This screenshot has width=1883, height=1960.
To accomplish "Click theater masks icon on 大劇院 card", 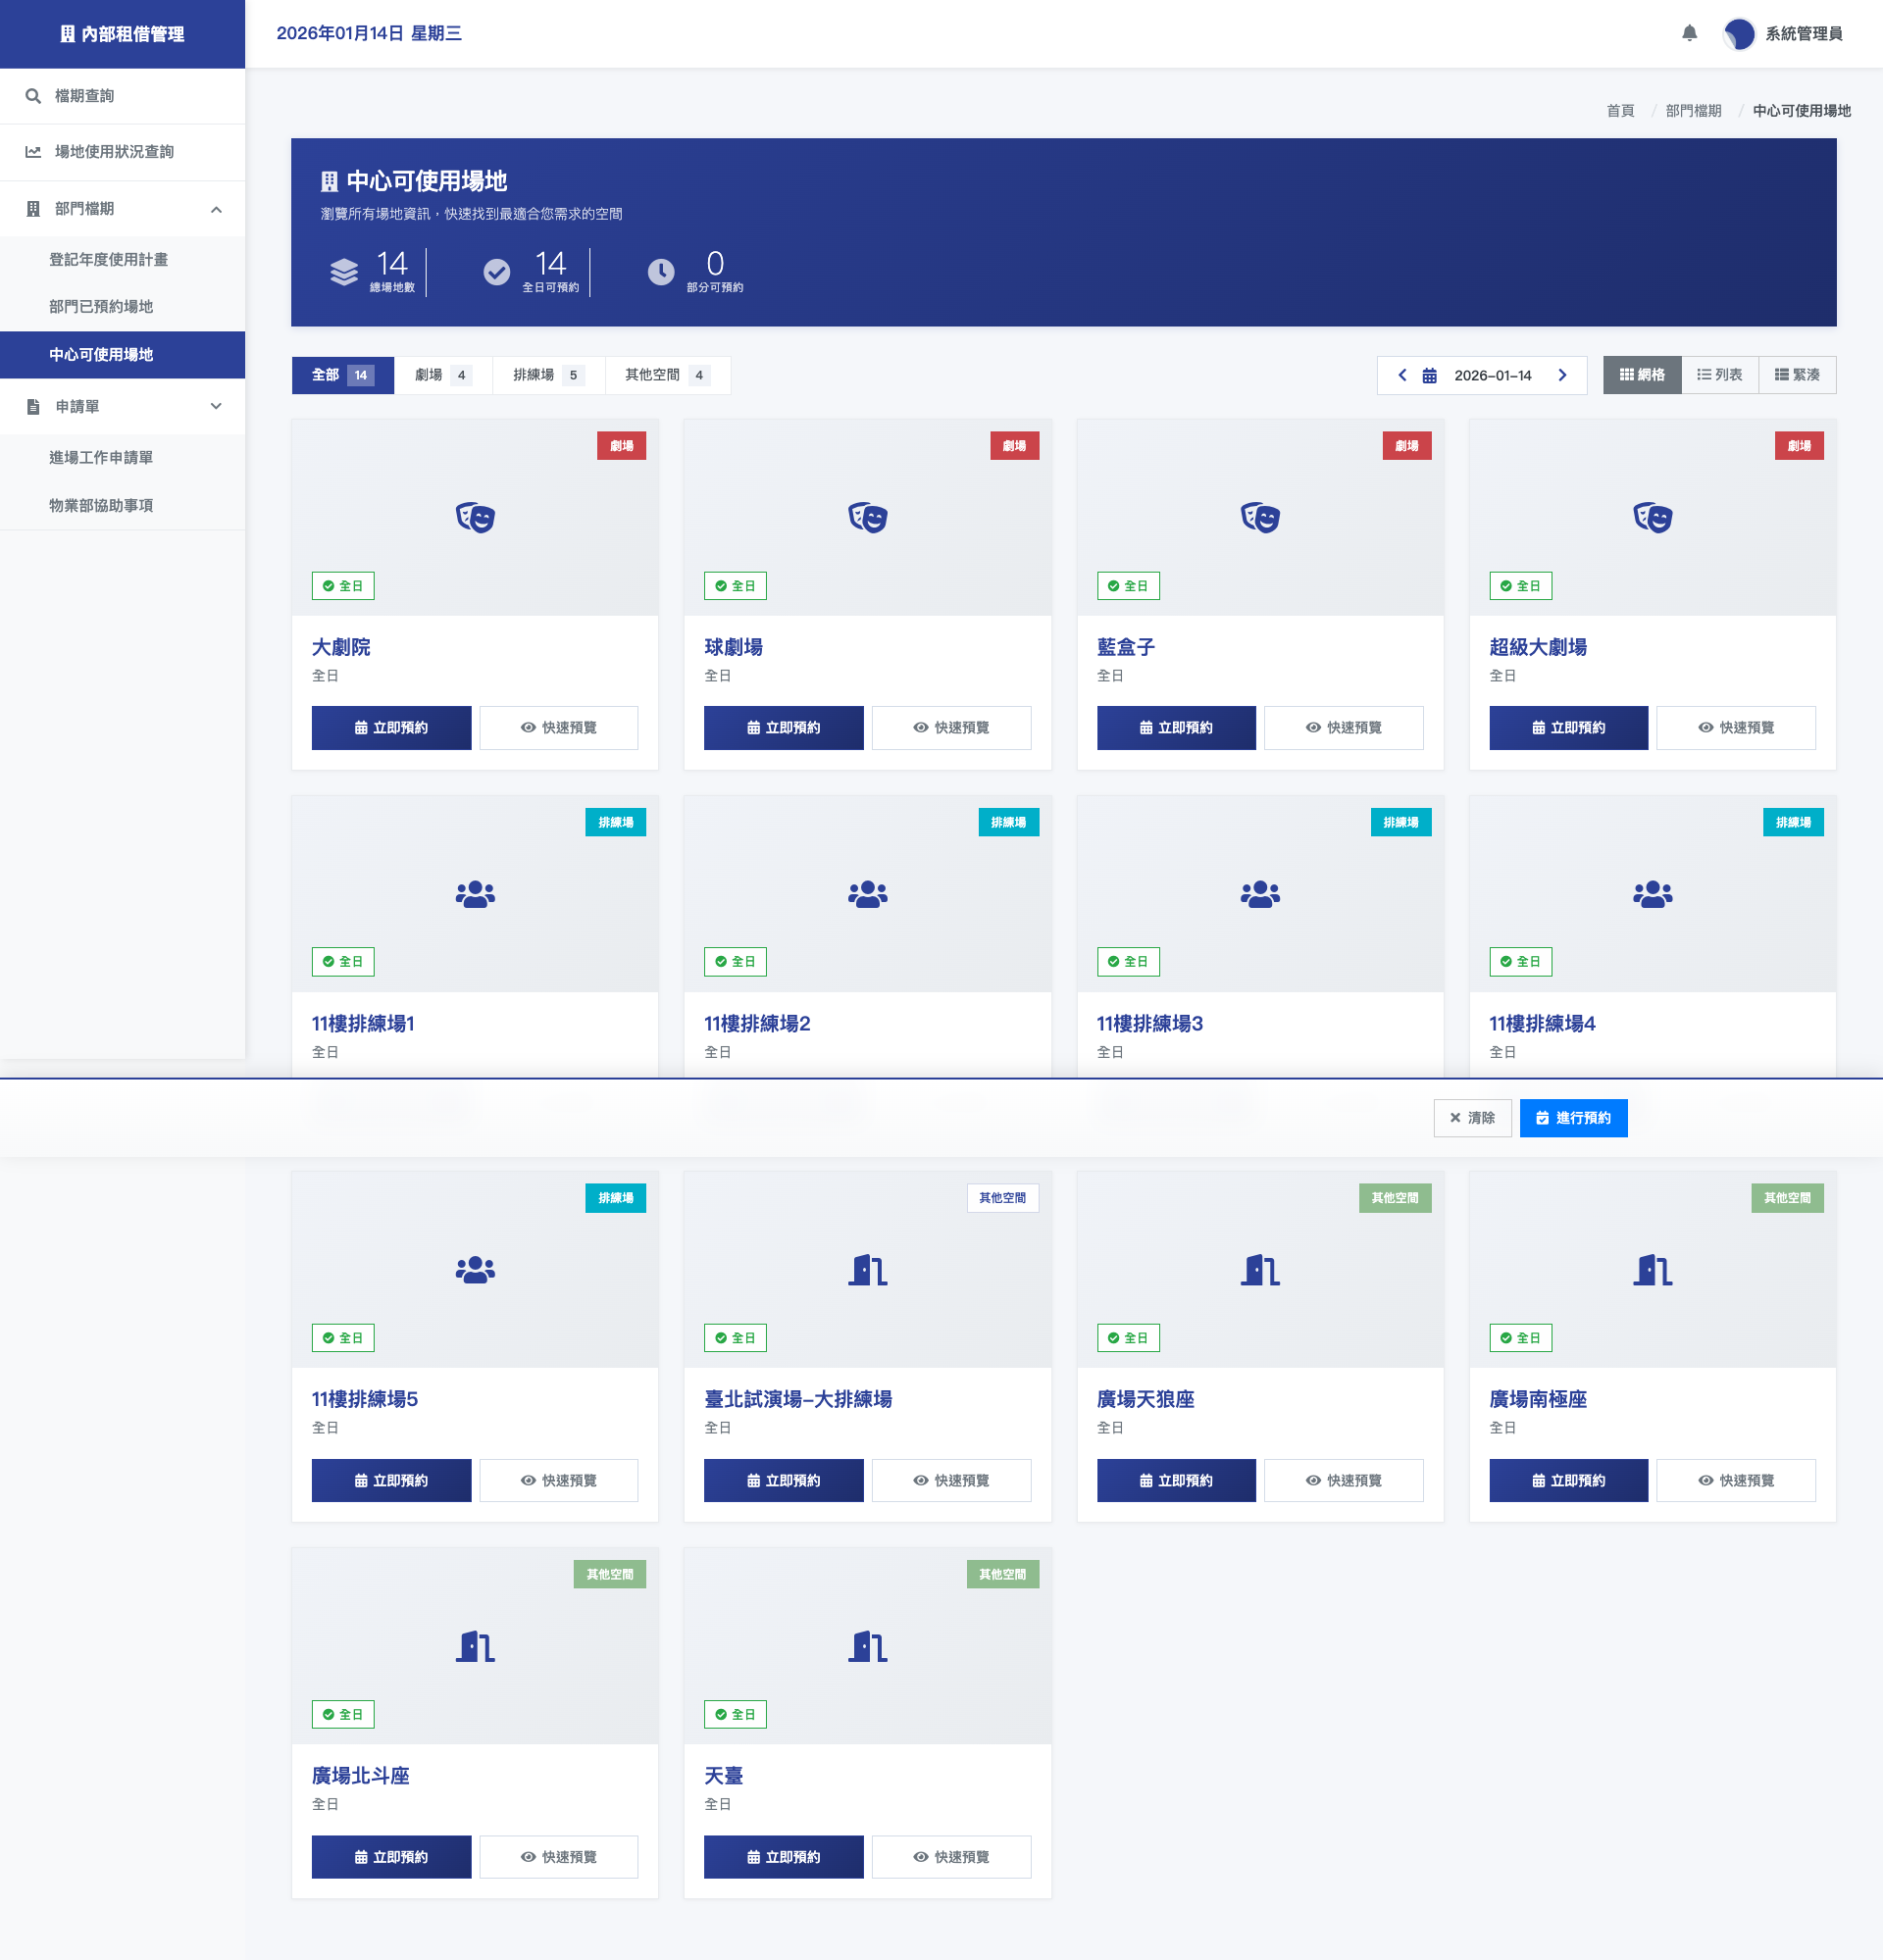I will [475, 517].
